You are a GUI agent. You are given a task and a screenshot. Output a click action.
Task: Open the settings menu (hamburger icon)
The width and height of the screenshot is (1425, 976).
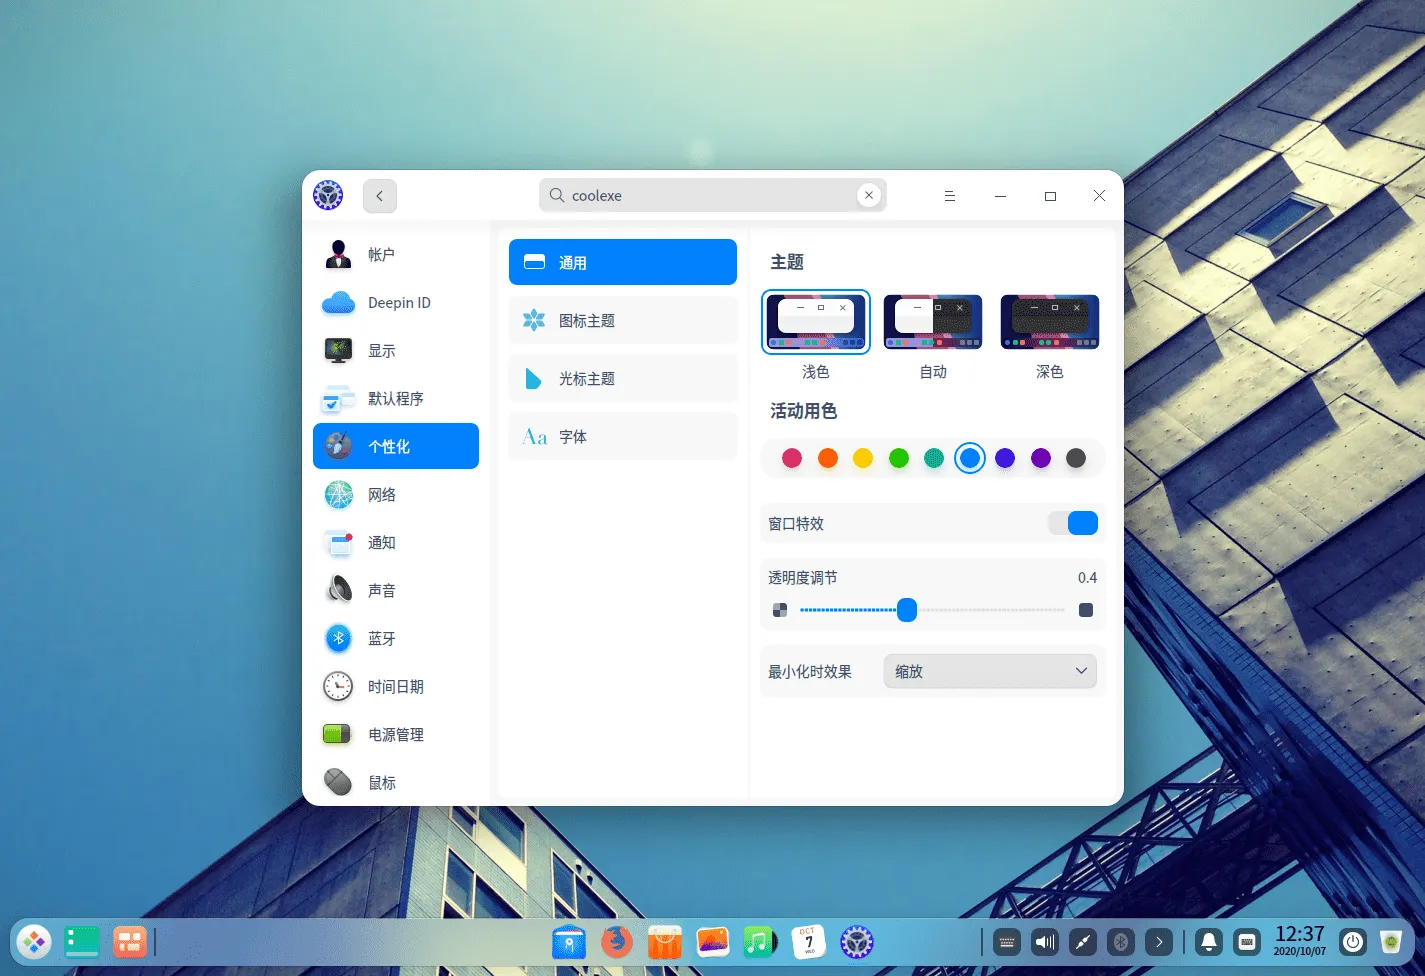click(x=949, y=195)
